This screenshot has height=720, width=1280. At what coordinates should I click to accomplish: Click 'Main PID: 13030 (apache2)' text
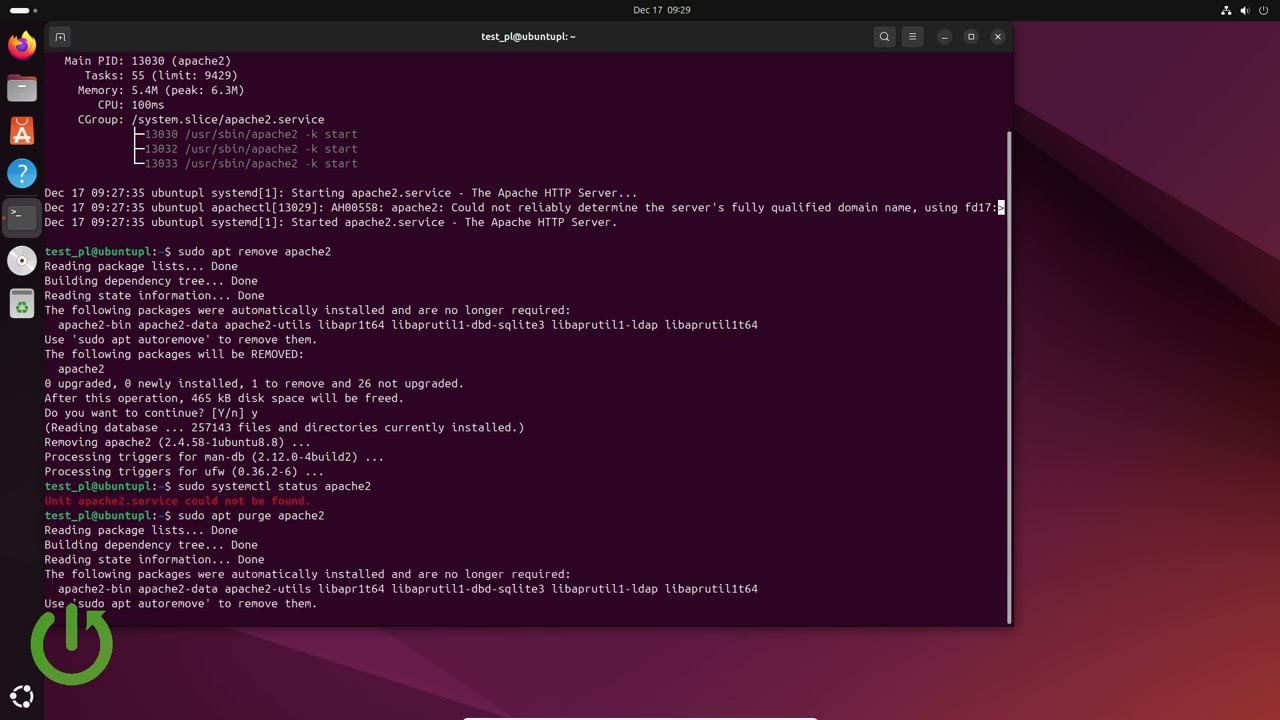click(x=147, y=61)
